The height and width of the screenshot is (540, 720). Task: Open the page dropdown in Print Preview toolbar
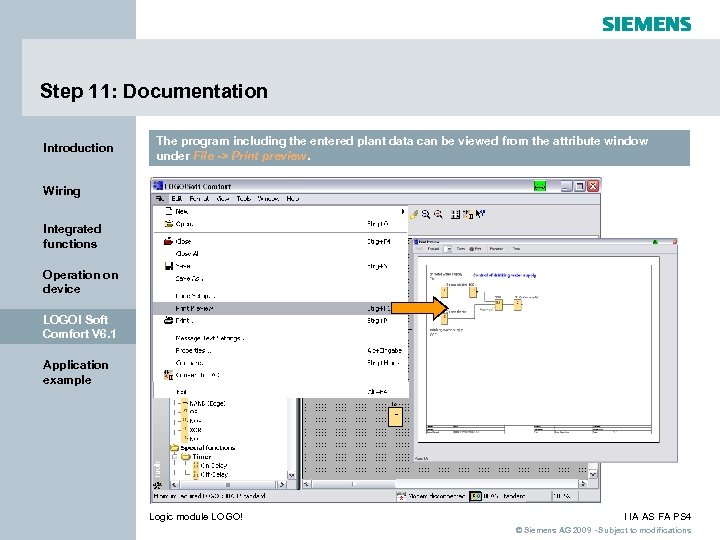point(449,249)
